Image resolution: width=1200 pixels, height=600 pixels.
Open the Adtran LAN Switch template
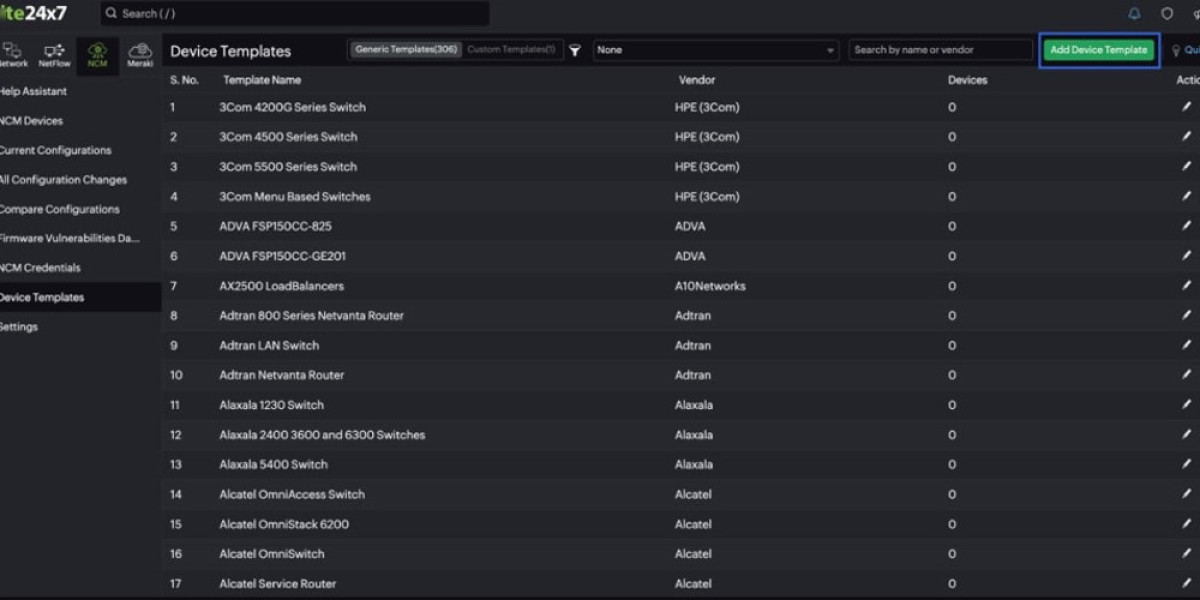(x=269, y=346)
